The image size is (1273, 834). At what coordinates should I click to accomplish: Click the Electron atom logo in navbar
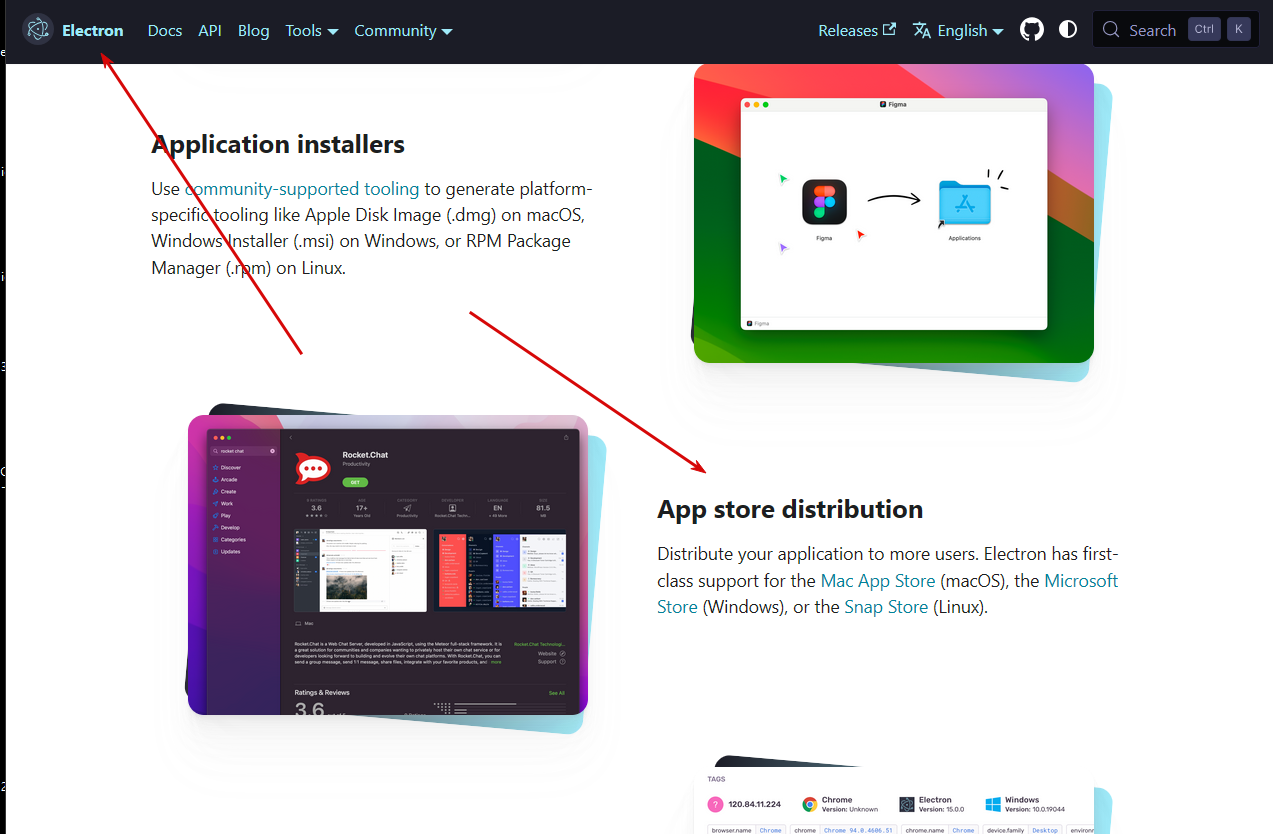click(x=37, y=30)
